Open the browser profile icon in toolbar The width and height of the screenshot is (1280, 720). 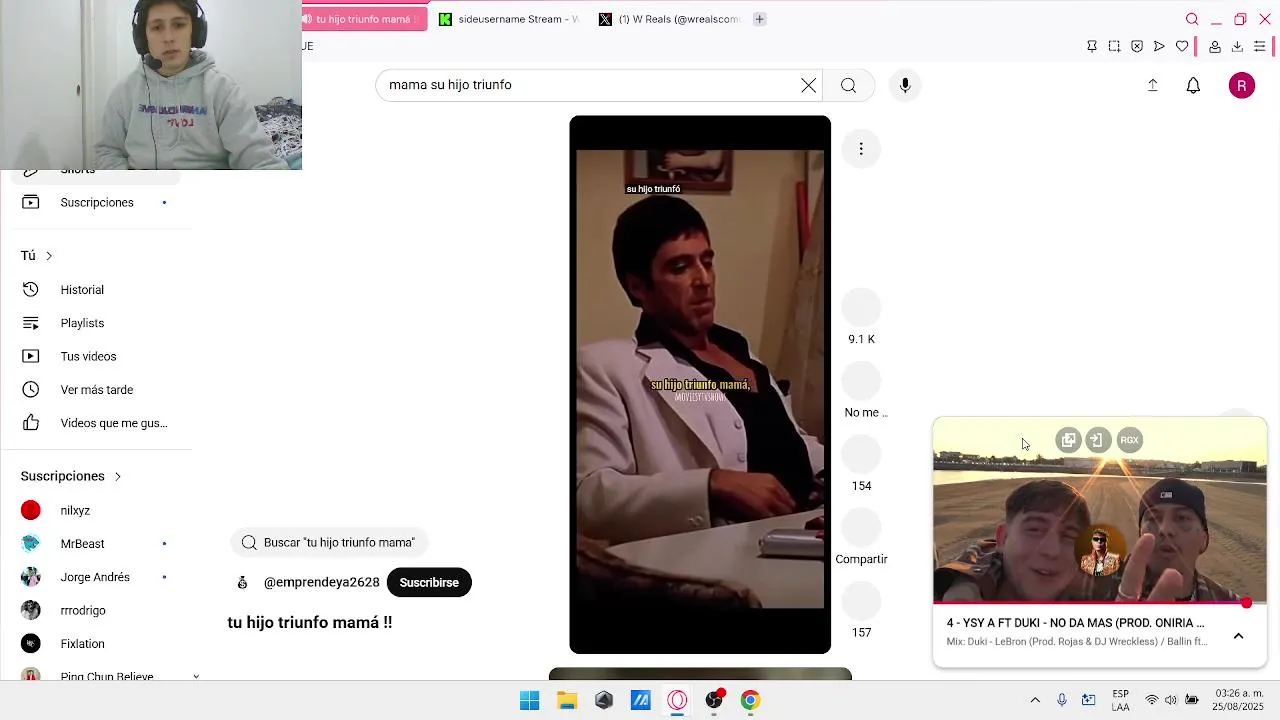(1215, 46)
